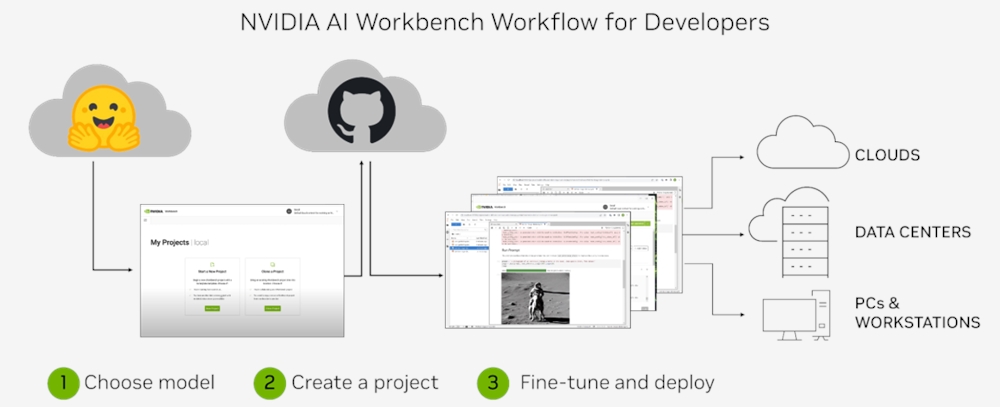Click the PCs & WORKSTATIONS label
Viewport: 1000px width, 407px height.
click(917, 312)
